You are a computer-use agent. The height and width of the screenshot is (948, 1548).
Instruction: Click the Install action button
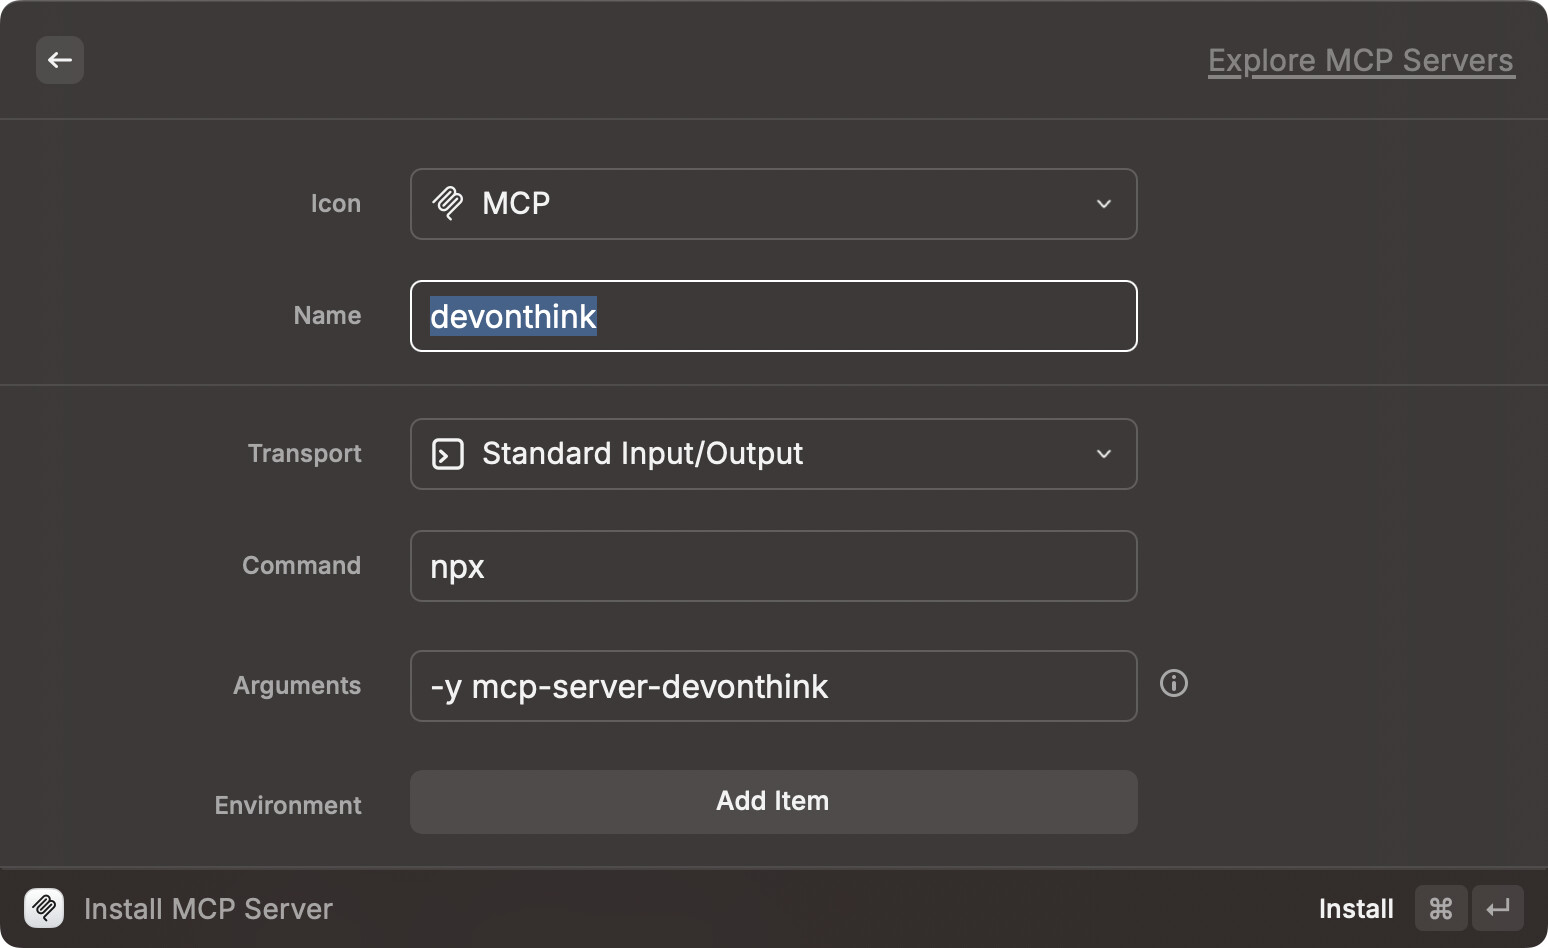pyautogui.click(x=1355, y=909)
